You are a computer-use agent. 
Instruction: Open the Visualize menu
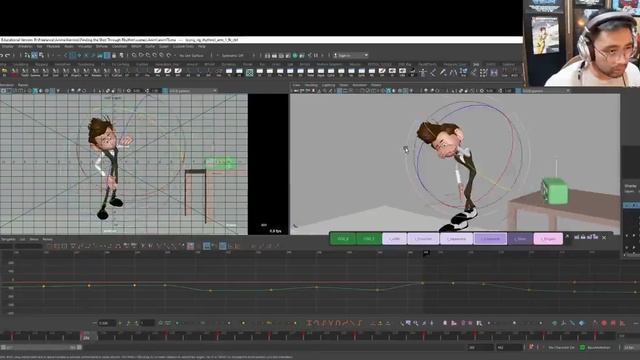tap(85, 47)
